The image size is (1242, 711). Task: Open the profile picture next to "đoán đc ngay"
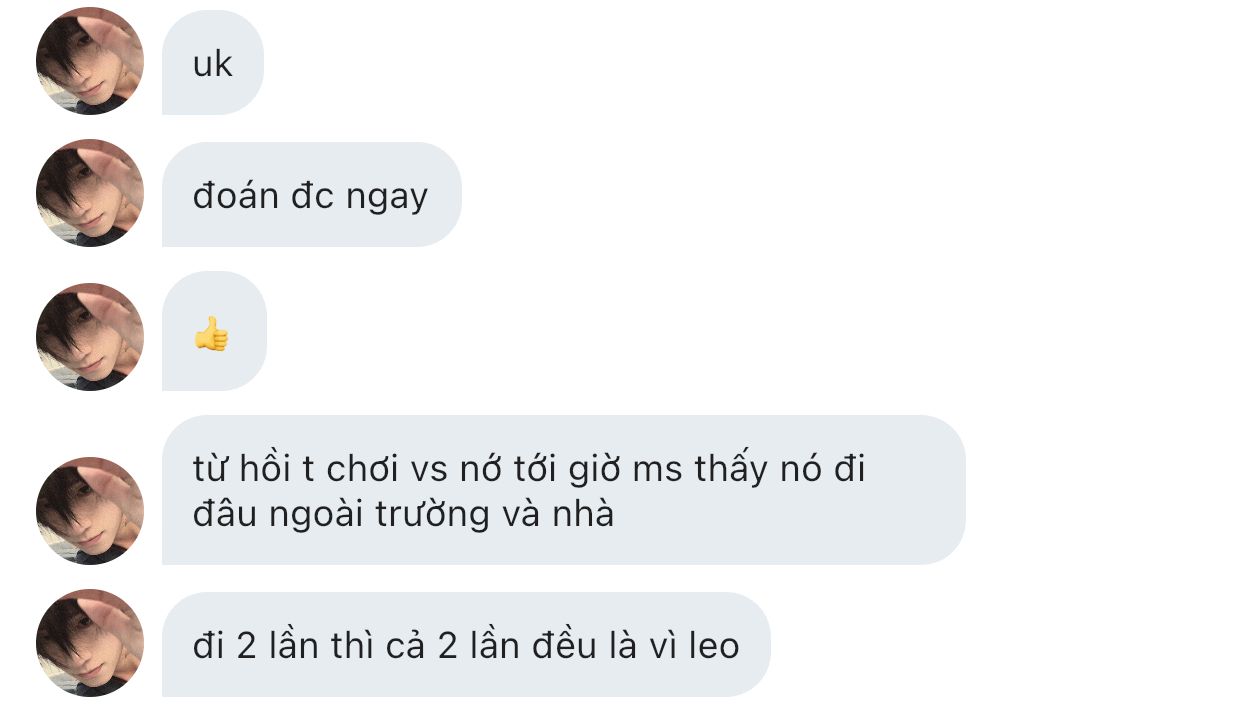90,194
